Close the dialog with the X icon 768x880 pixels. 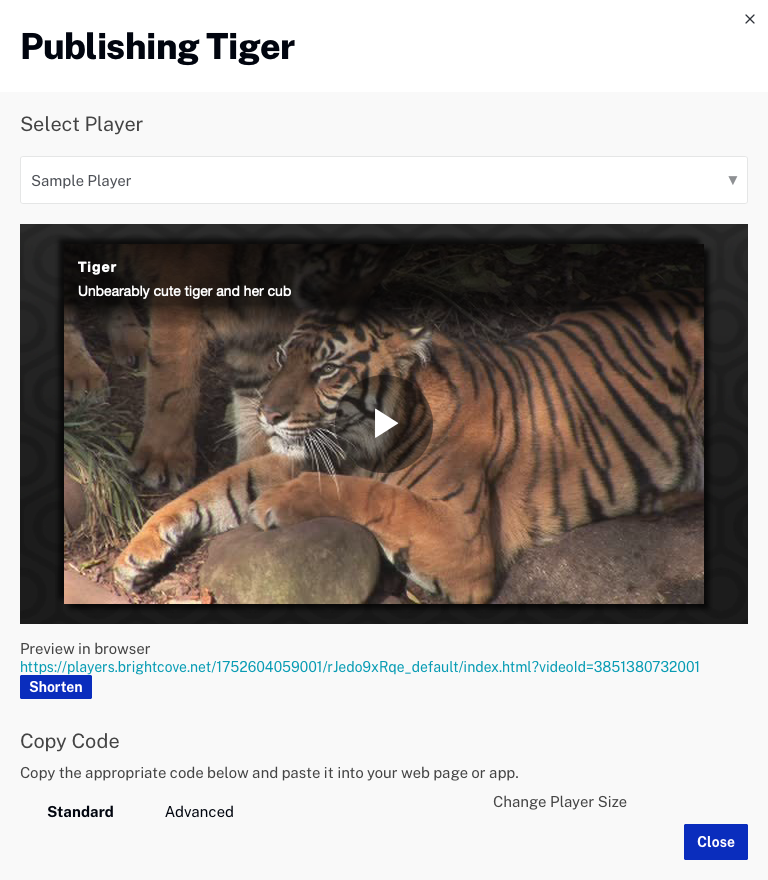[750, 19]
